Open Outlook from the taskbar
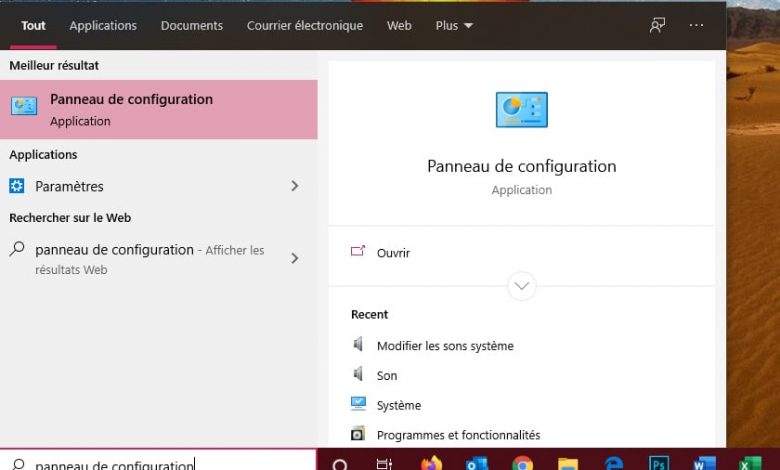Screen dimensions: 780x470 coord(477,464)
